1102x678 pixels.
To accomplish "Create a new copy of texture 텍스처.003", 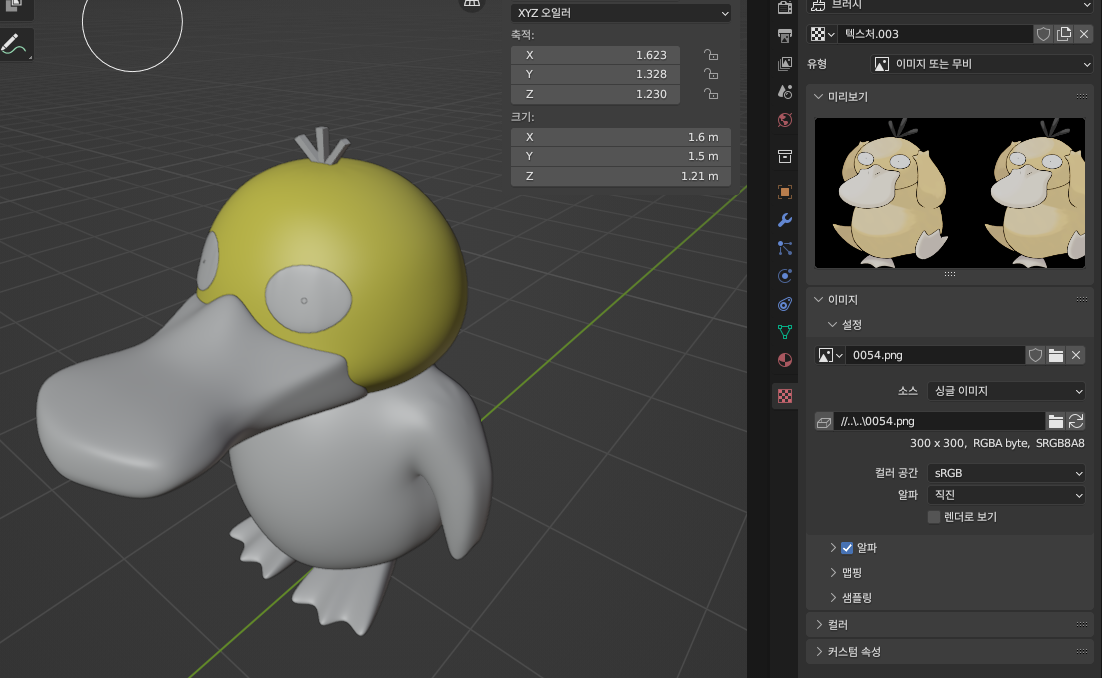I will click(1063, 34).
